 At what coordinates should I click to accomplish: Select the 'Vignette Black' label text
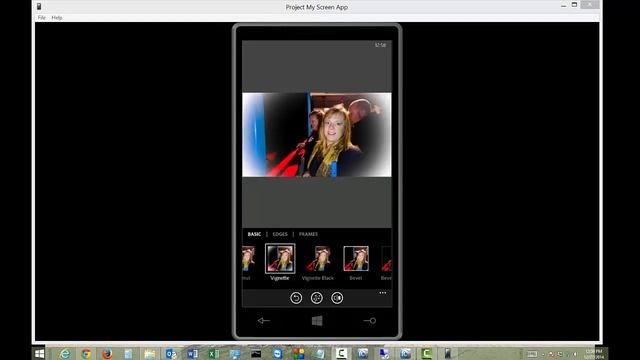tap(318, 278)
